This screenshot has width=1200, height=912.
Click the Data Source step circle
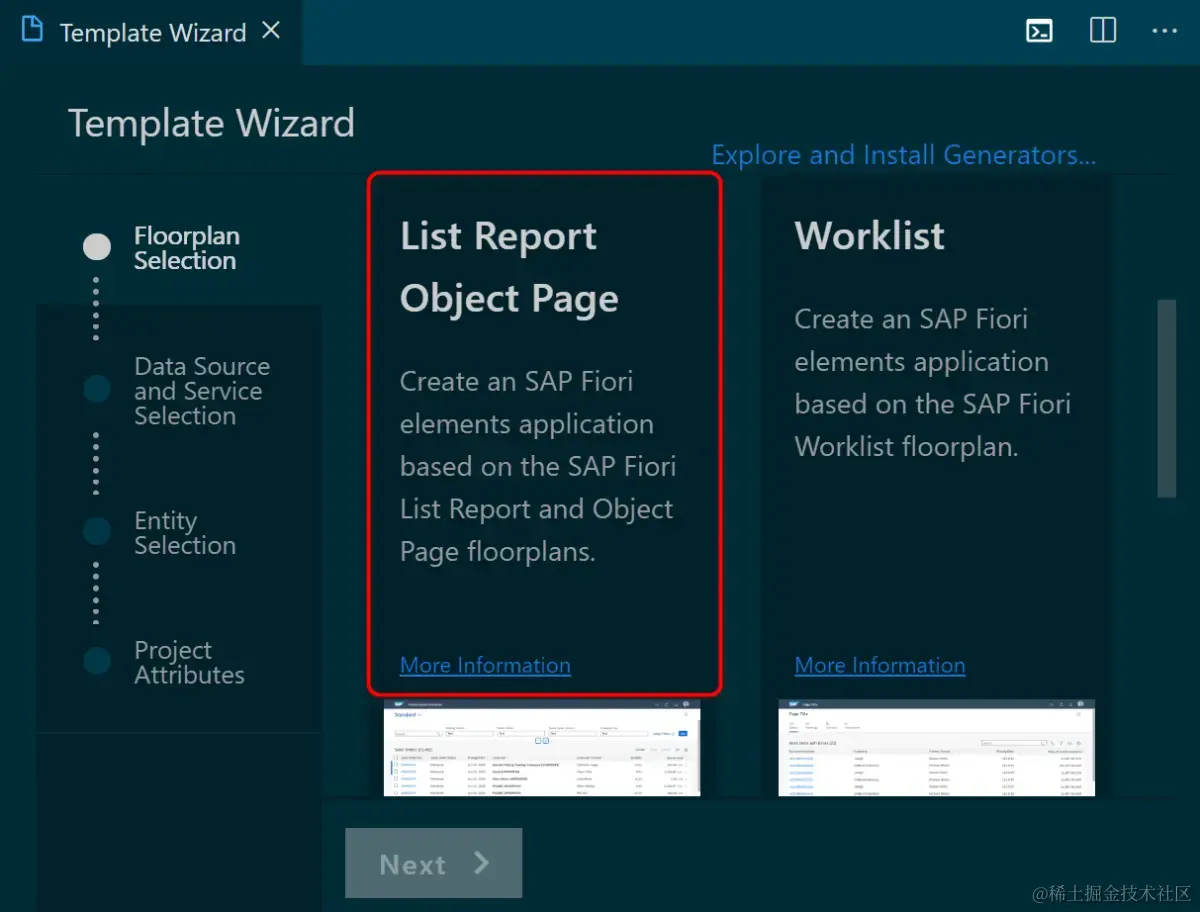pos(97,388)
